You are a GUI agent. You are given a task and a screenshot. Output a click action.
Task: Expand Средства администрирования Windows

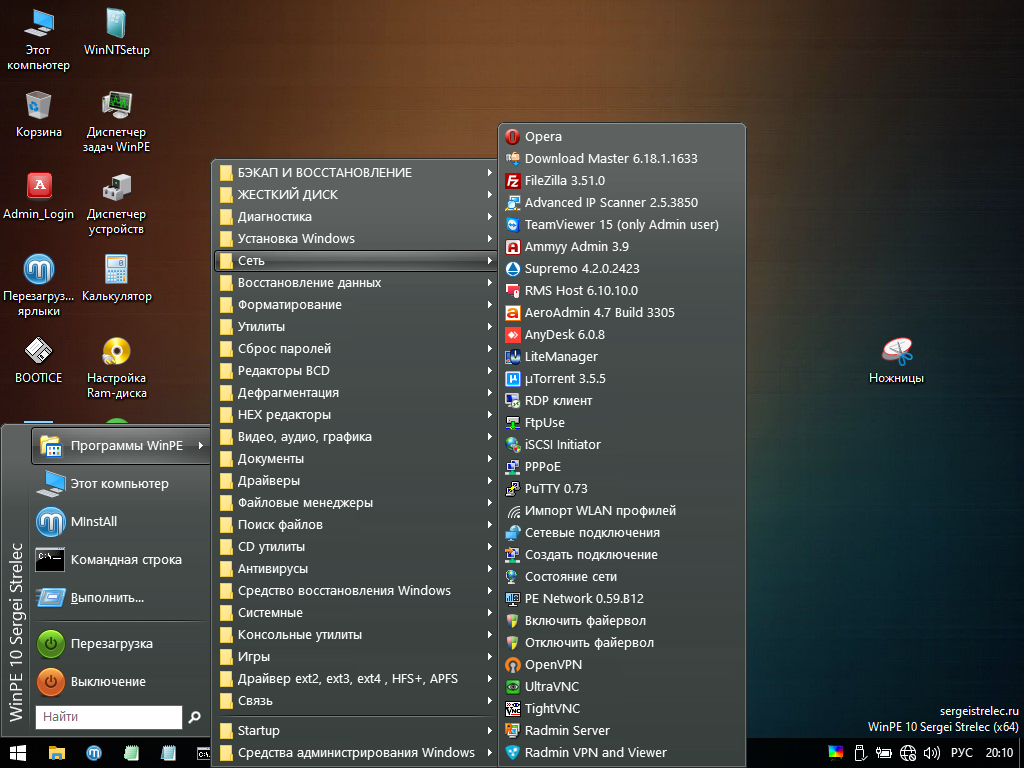[x=356, y=752]
